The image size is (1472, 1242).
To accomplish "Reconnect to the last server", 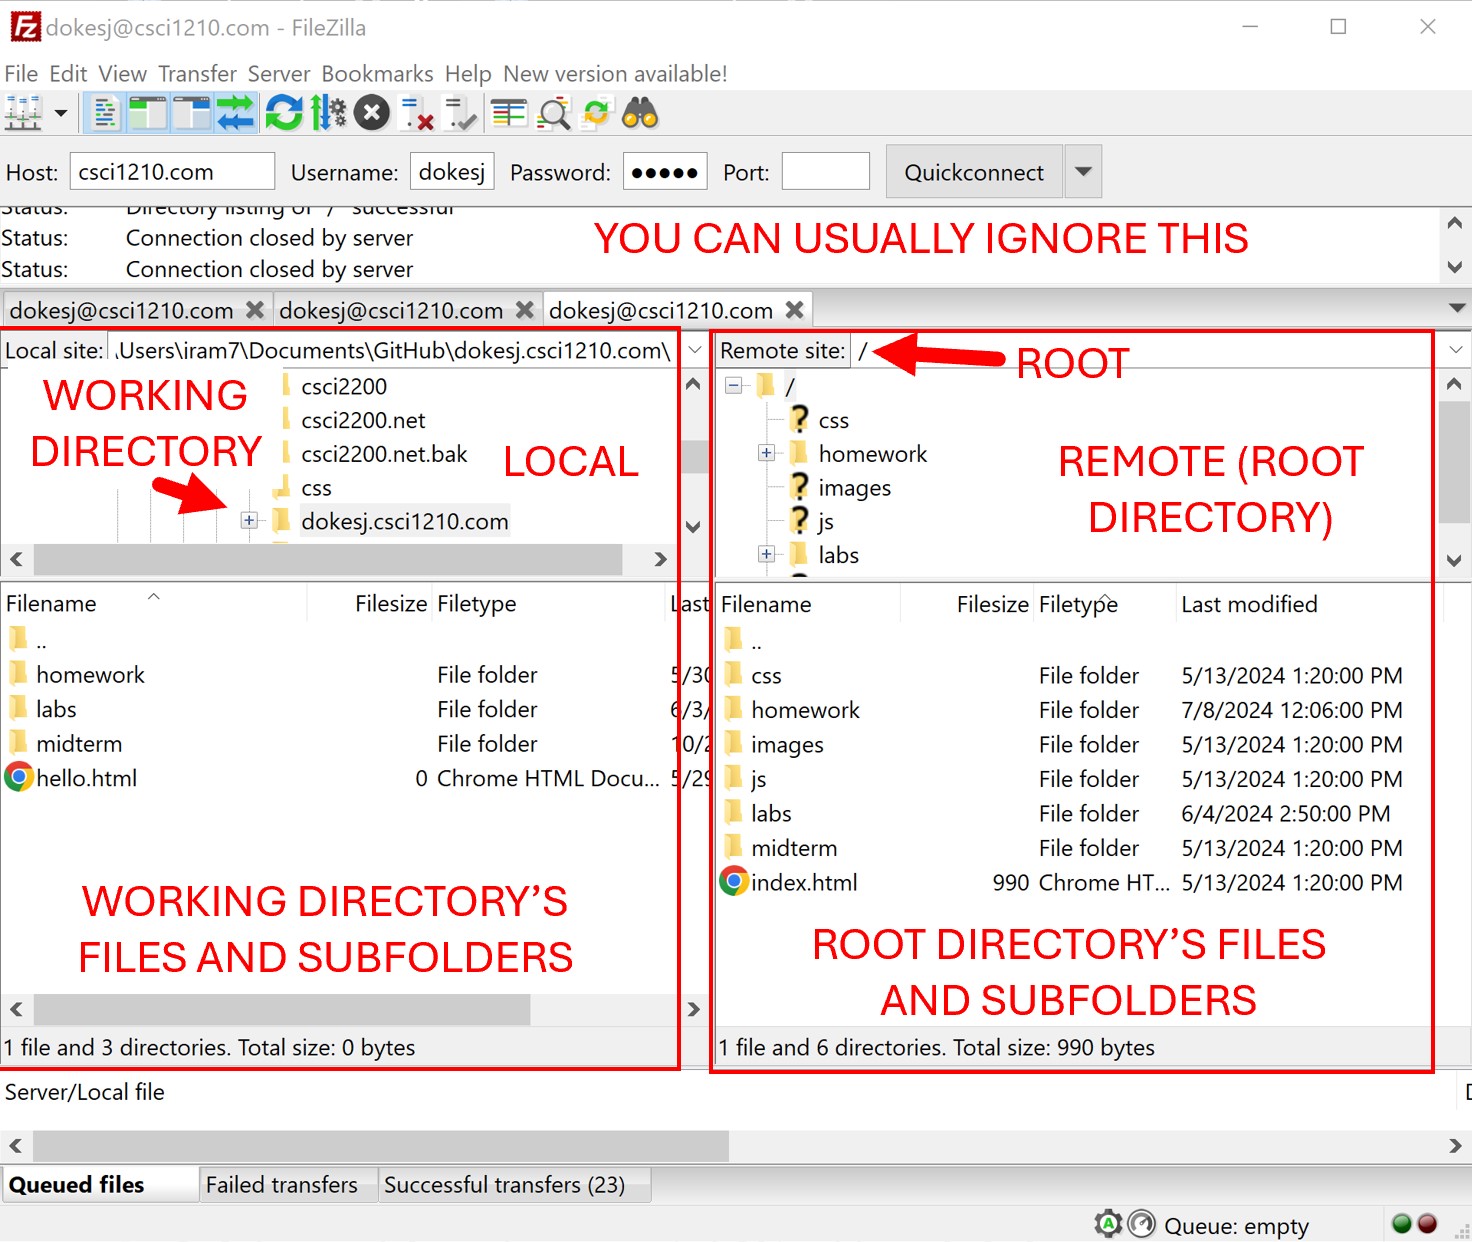I will tap(460, 114).
